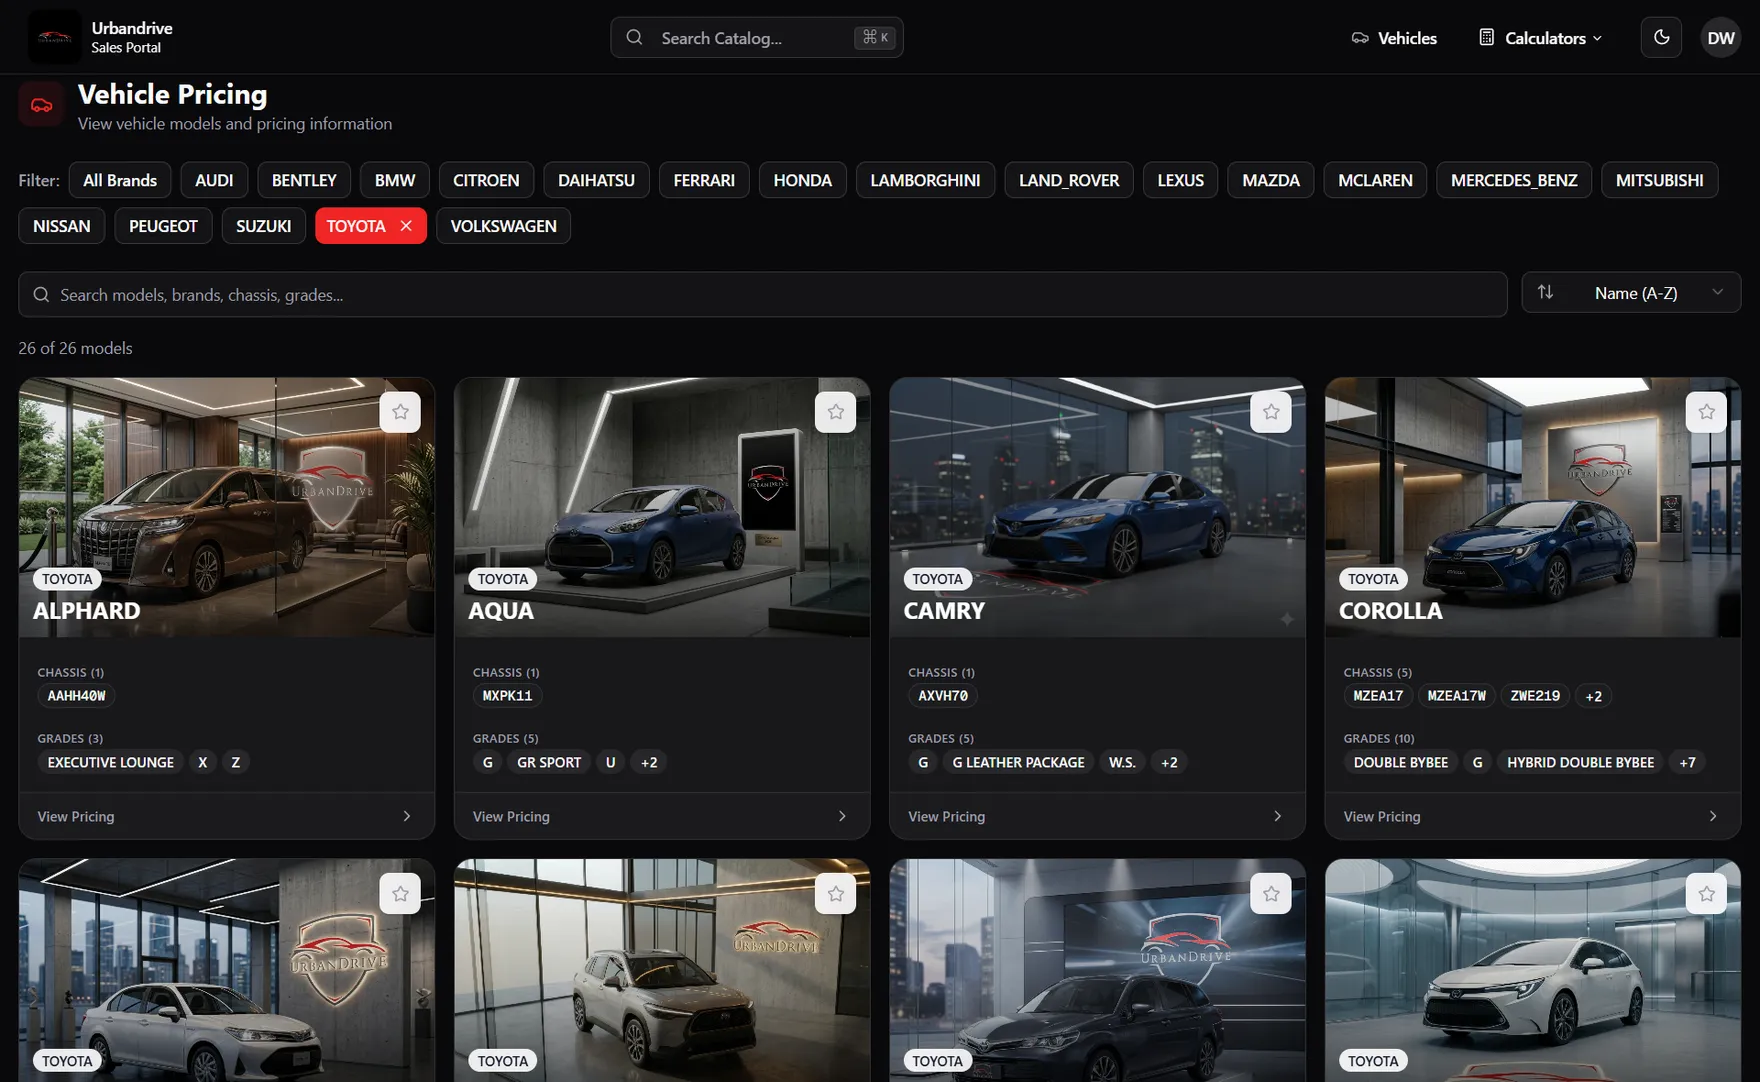The image size is (1760, 1082).
Task: Filter by LEXUS brand
Action: click(1180, 180)
